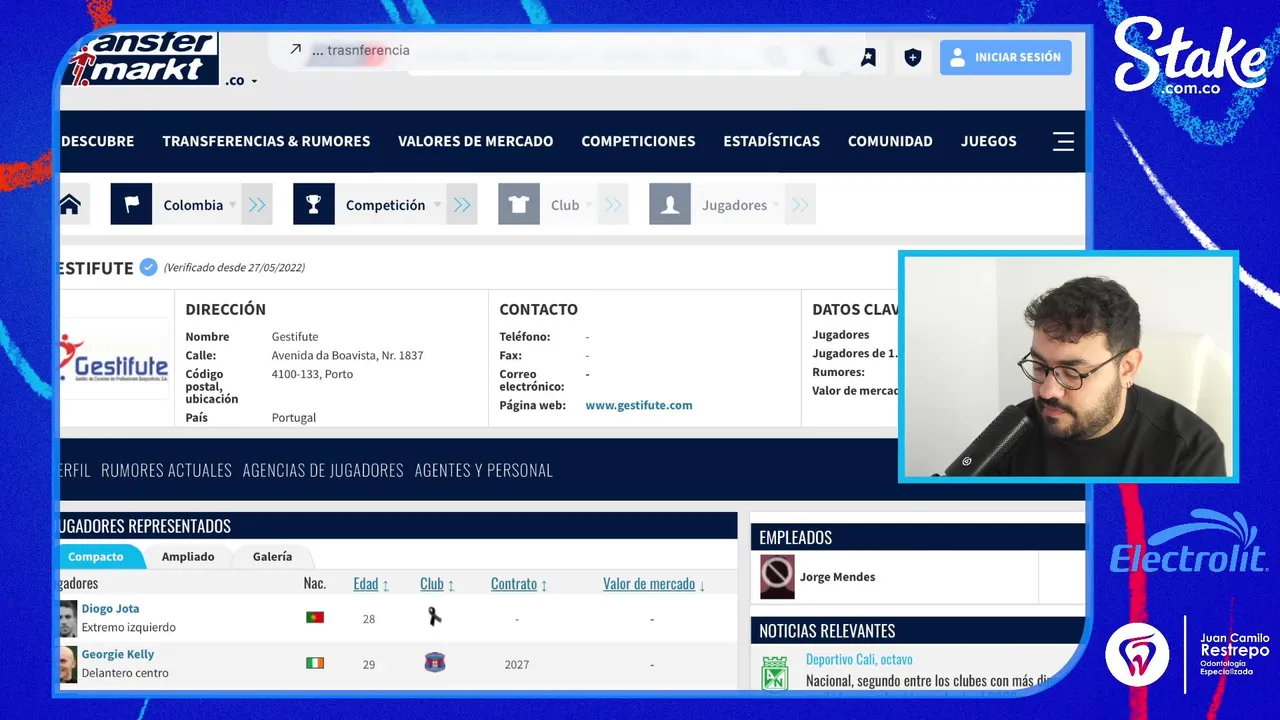
Task: Open Transferencias & Rumores menu
Action: (266, 141)
